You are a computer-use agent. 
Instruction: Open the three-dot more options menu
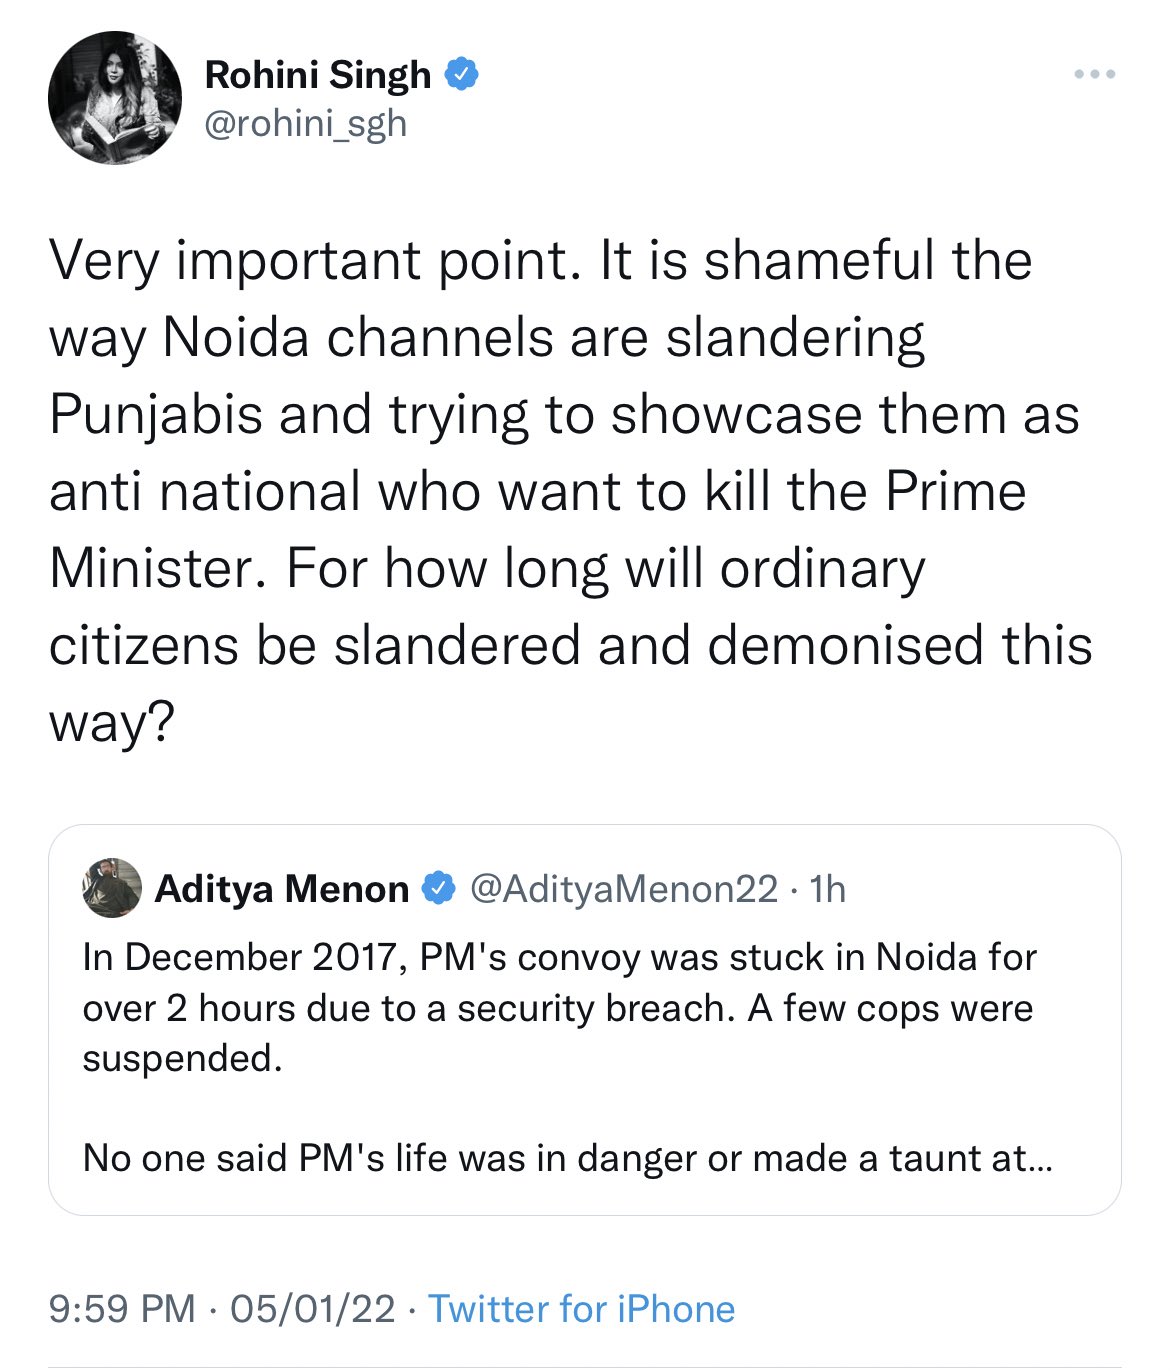[x=1094, y=75]
